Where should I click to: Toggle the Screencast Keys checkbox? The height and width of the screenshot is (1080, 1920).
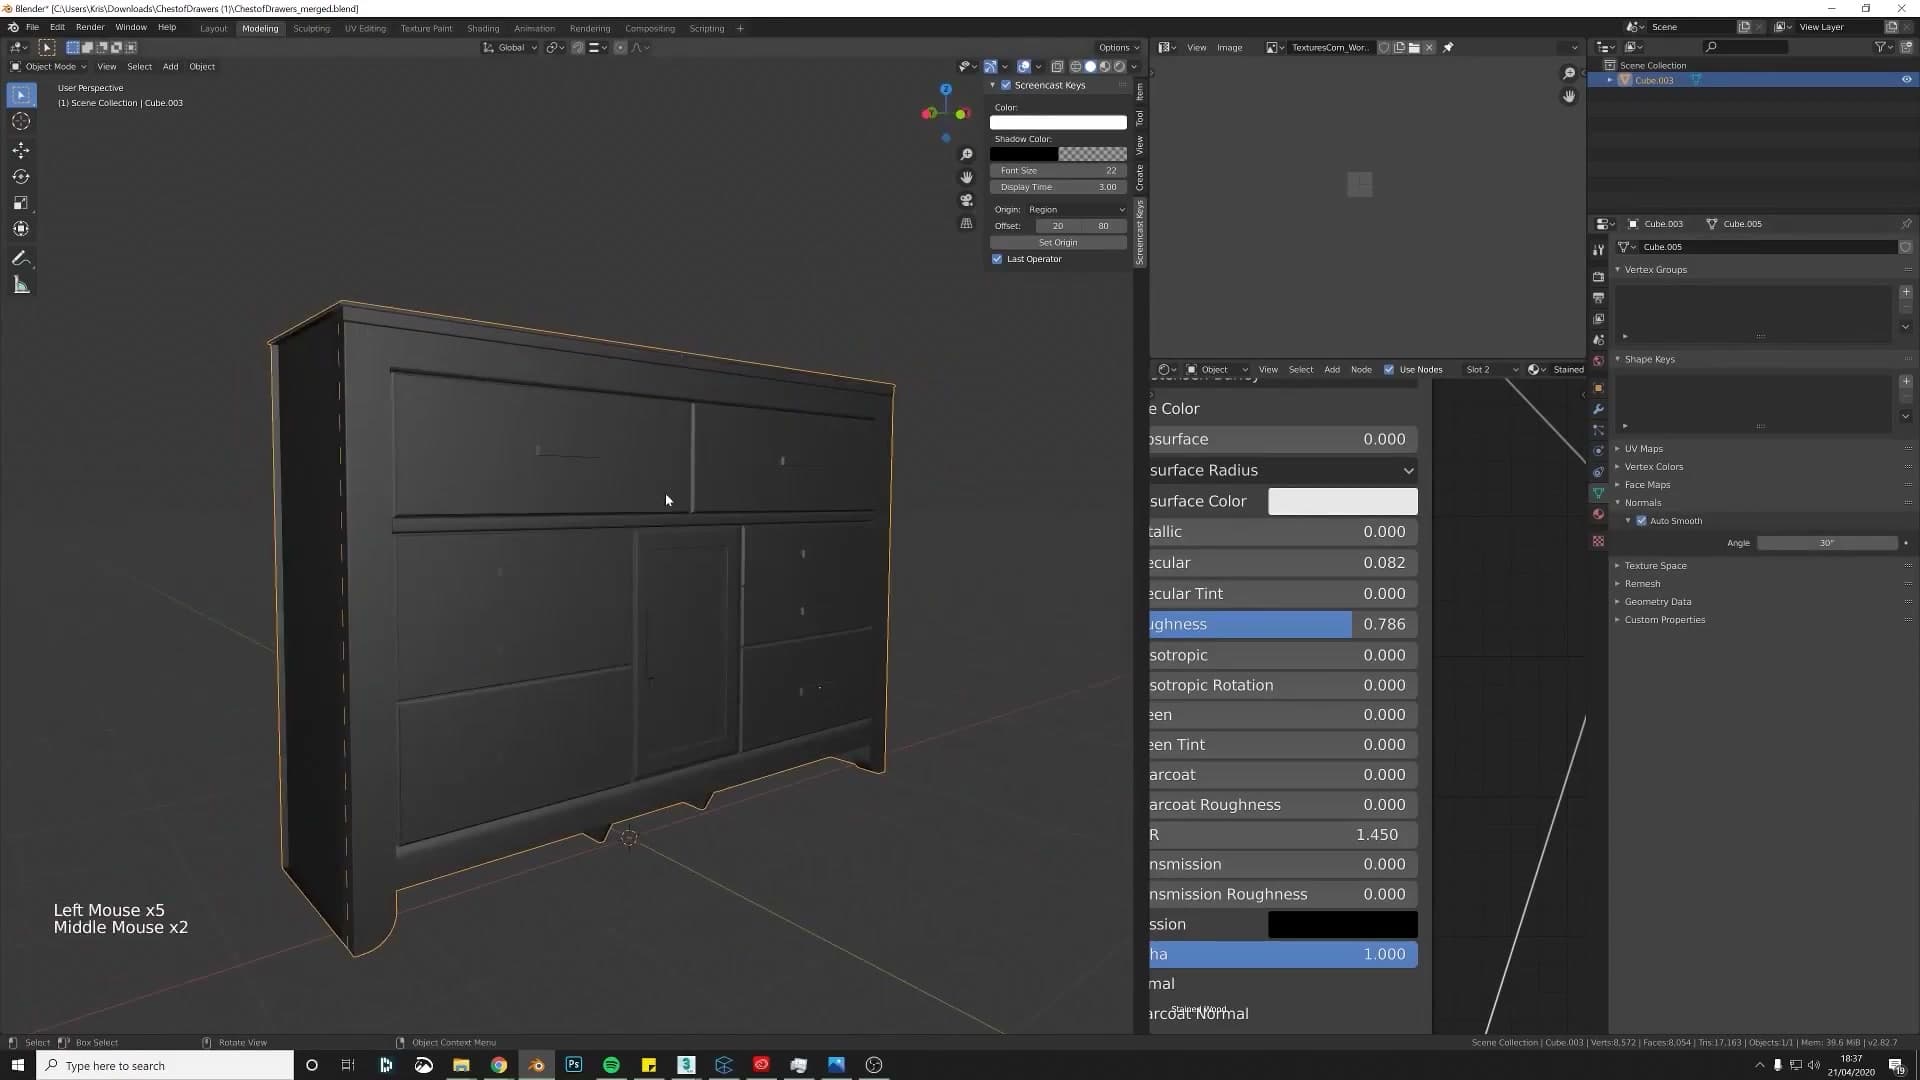pyautogui.click(x=1006, y=85)
